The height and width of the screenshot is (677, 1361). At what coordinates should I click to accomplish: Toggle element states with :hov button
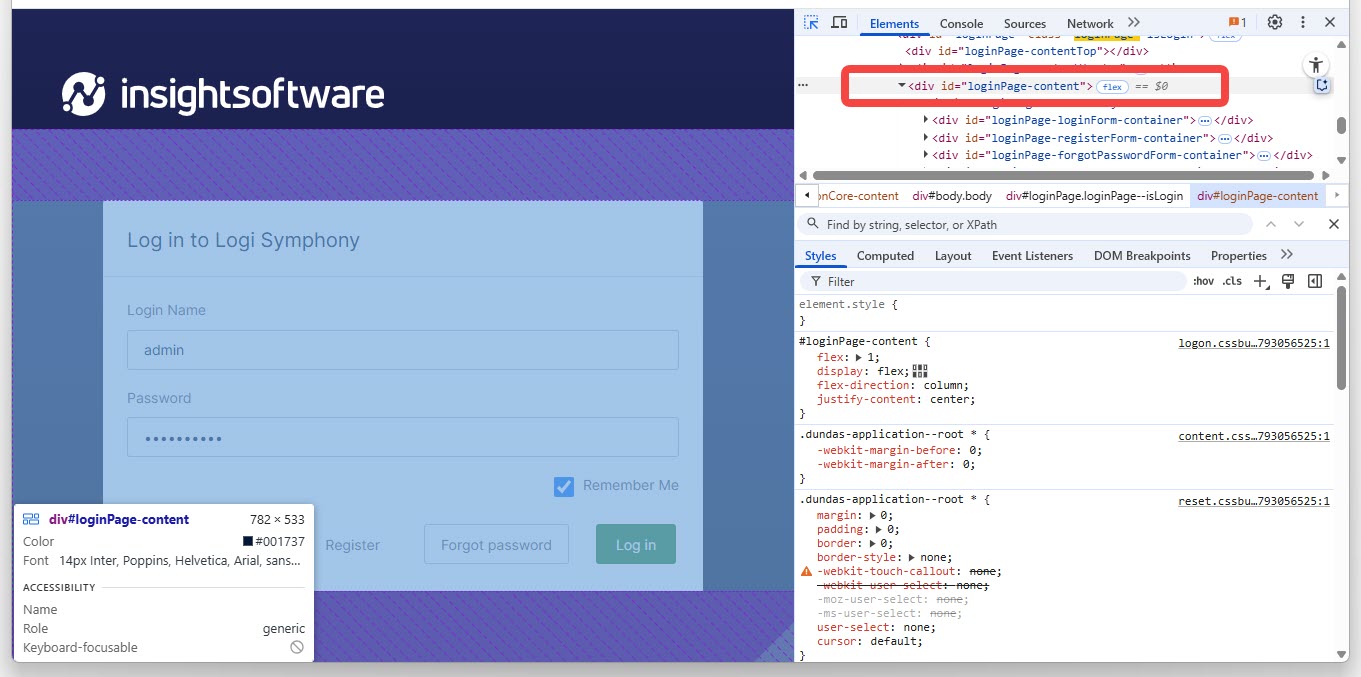pyautogui.click(x=1203, y=281)
